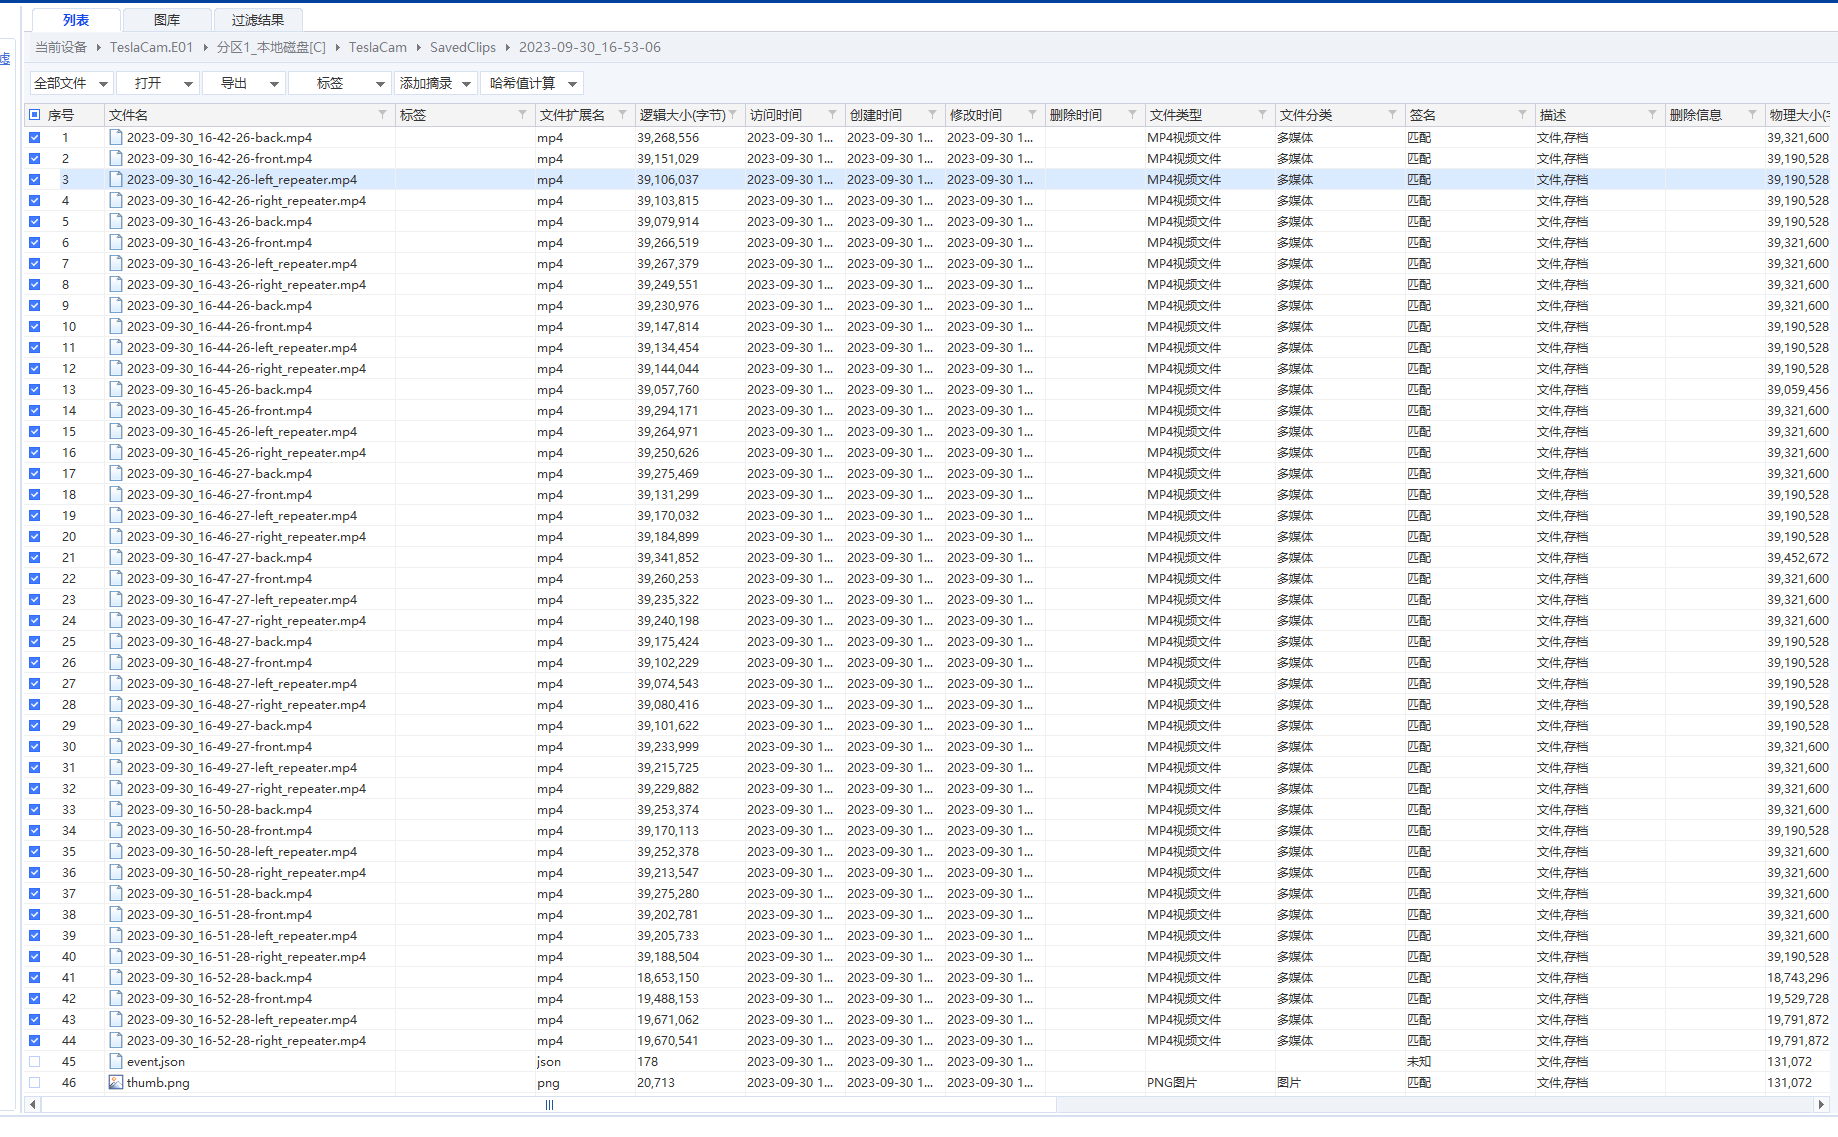The height and width of the screenshot is (1137, 1838).
Task: Toggle checkbox for row 21
Action: (x=35, y=557)
